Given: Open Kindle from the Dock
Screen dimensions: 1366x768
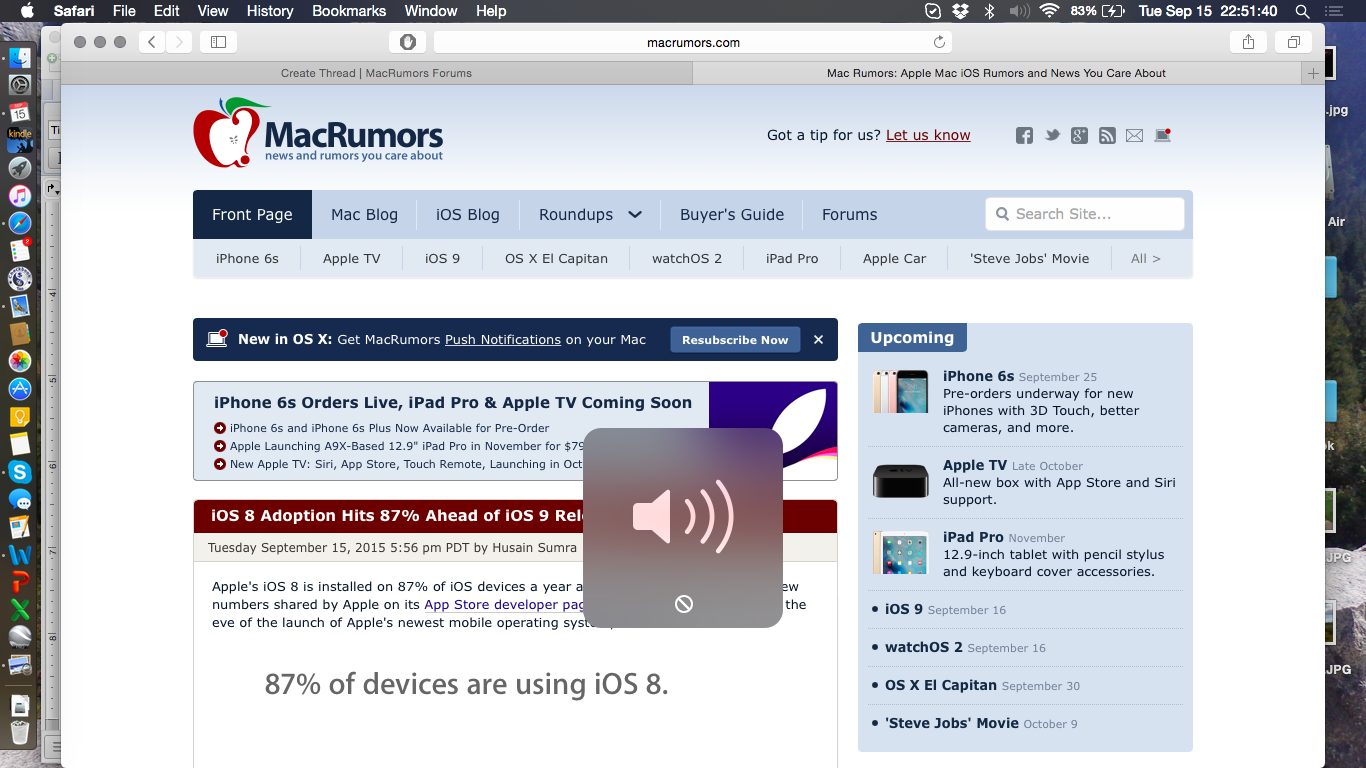Looking at the screenshot, I should [x=20, y=140].
